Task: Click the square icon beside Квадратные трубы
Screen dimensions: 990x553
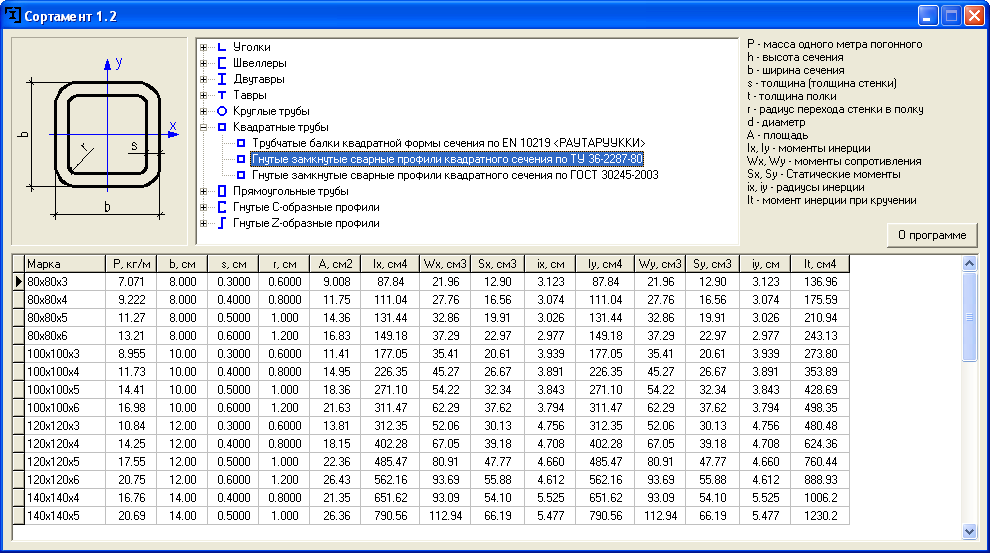Action: (x=222, y=127)
